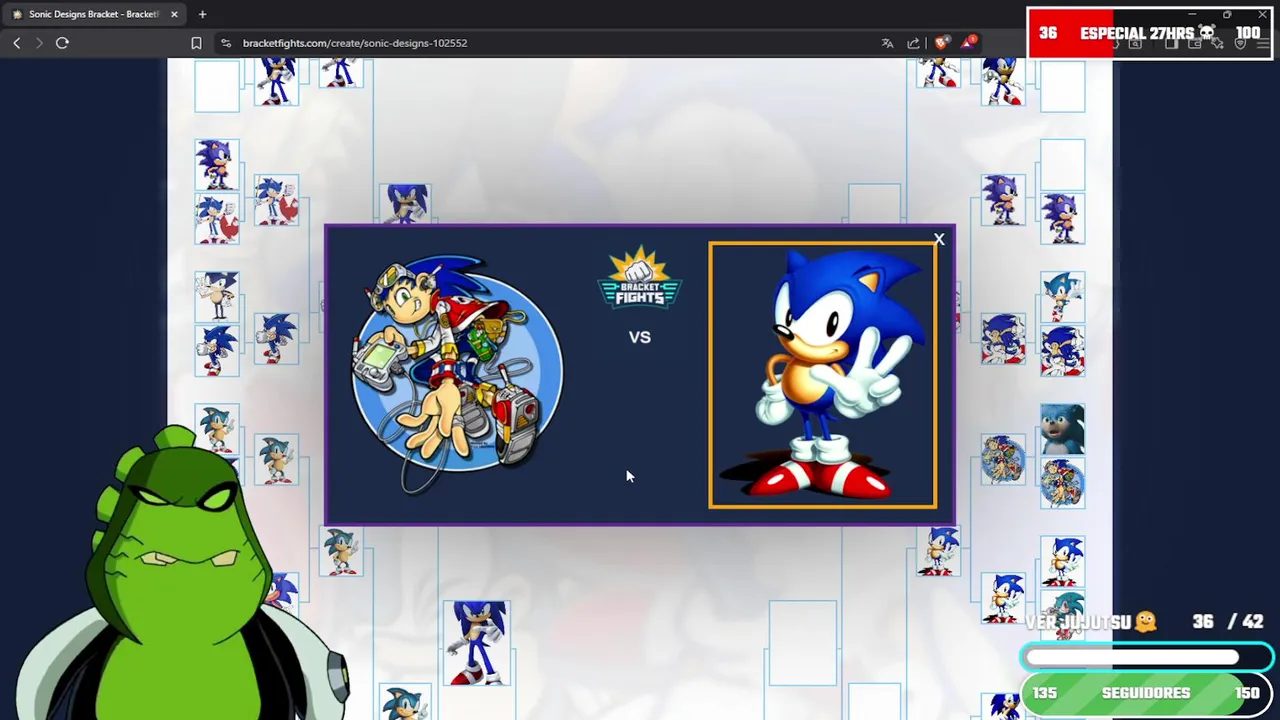Click the ESPECIAL 27HRS overlay banner
This screenshot has height=720, width=1280.
1149,34
